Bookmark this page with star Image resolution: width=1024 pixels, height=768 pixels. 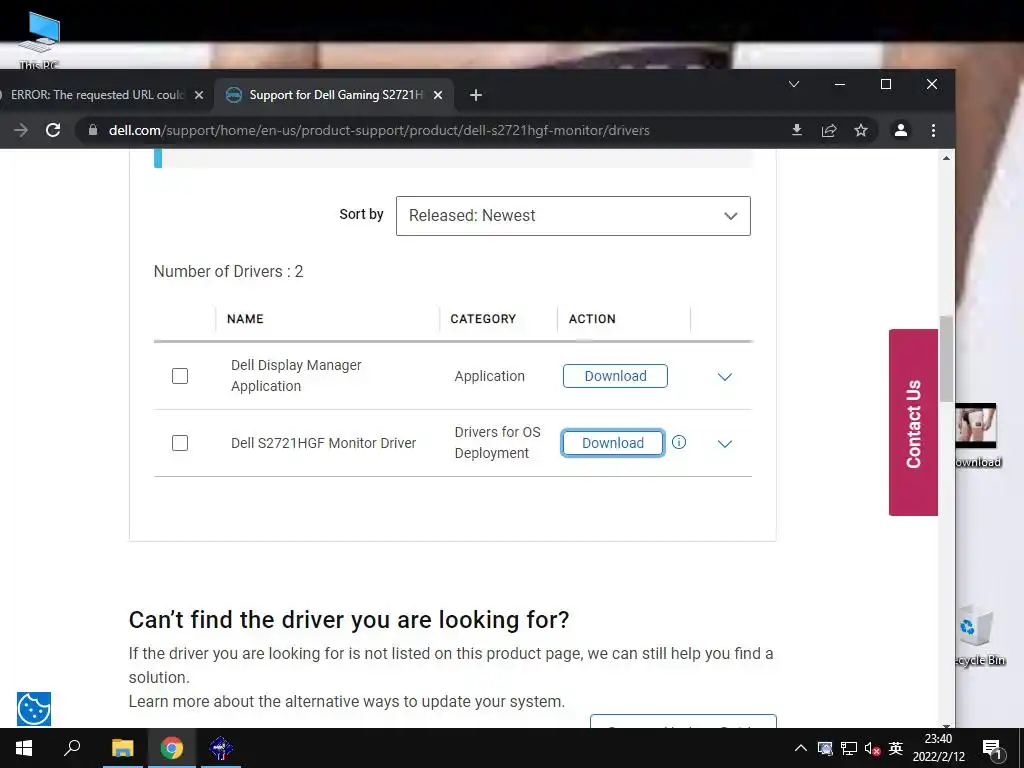(x=861, y=130)
